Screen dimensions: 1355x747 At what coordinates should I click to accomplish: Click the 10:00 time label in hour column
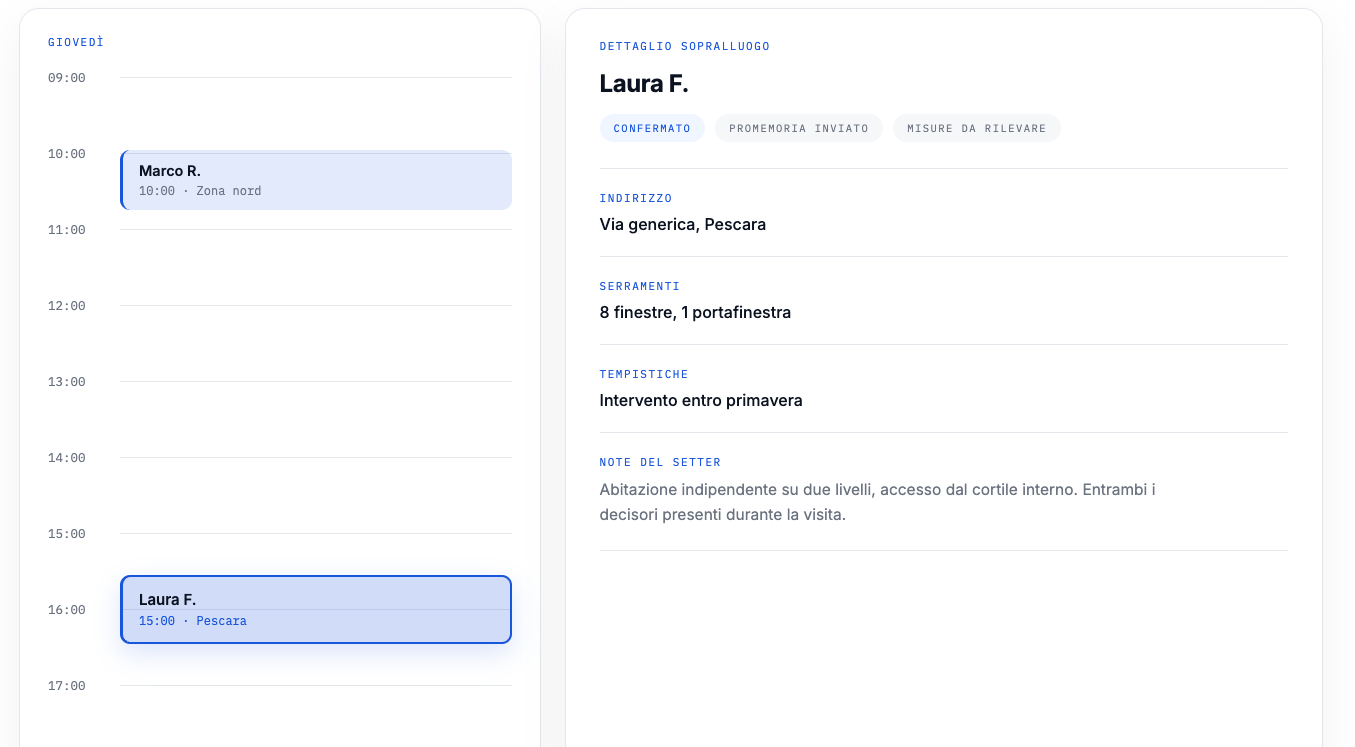[x=67, y=154]
